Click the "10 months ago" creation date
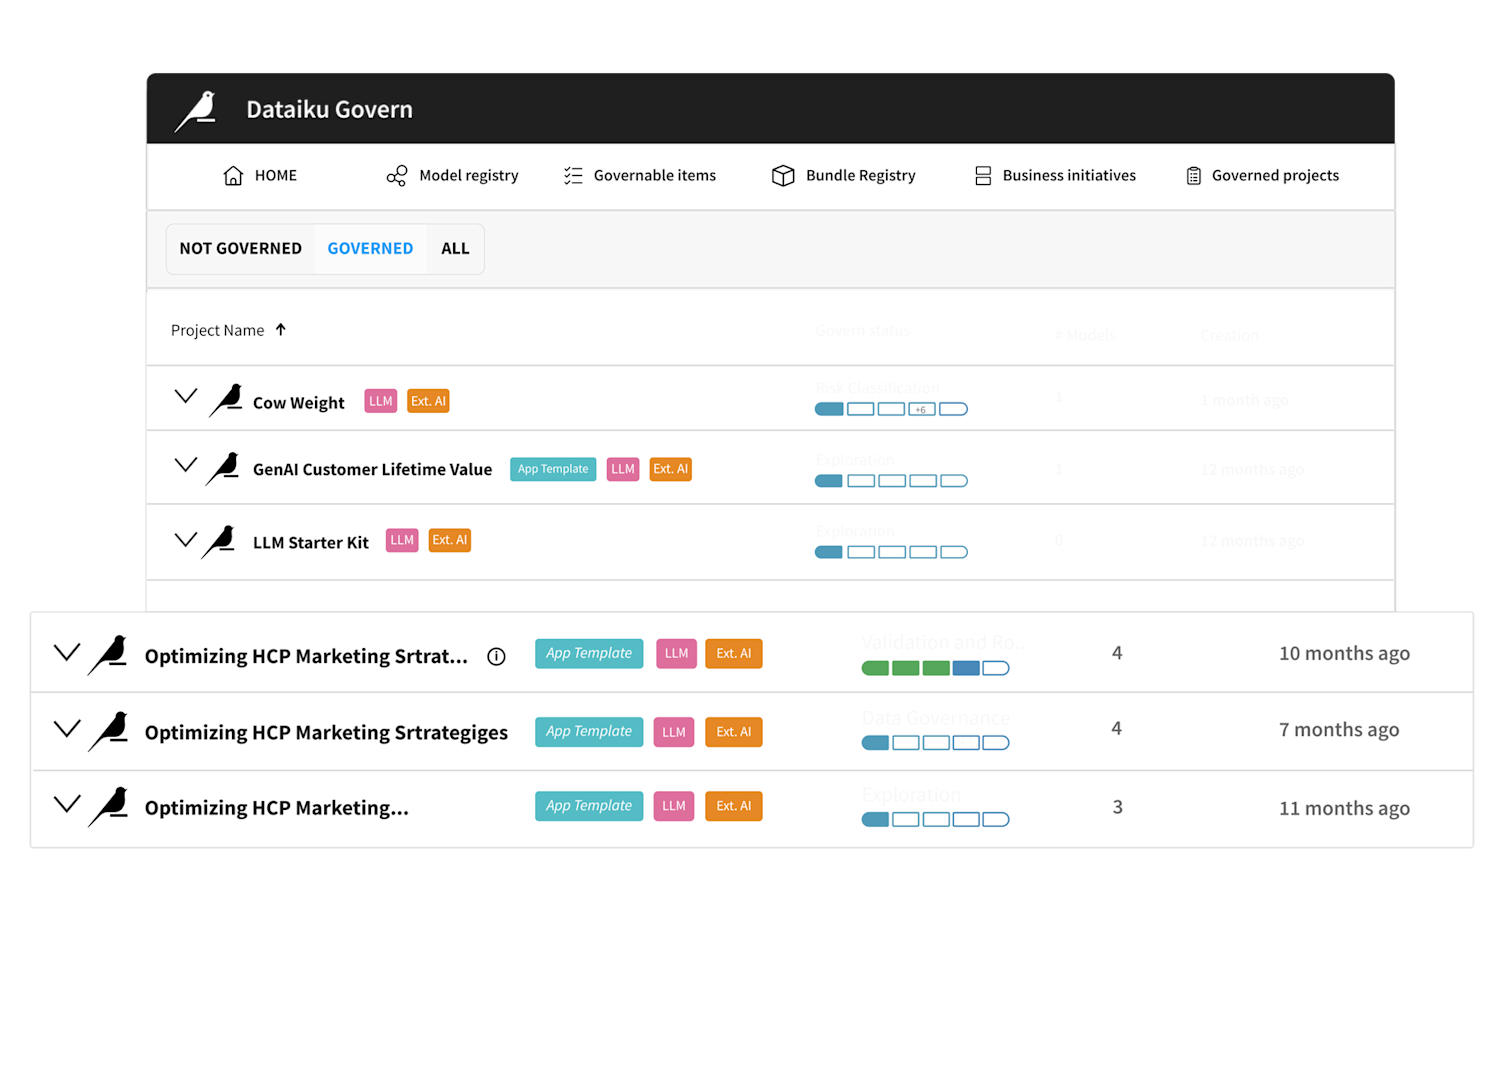Screen dimensions: 1500x1083 (1344, 654)
